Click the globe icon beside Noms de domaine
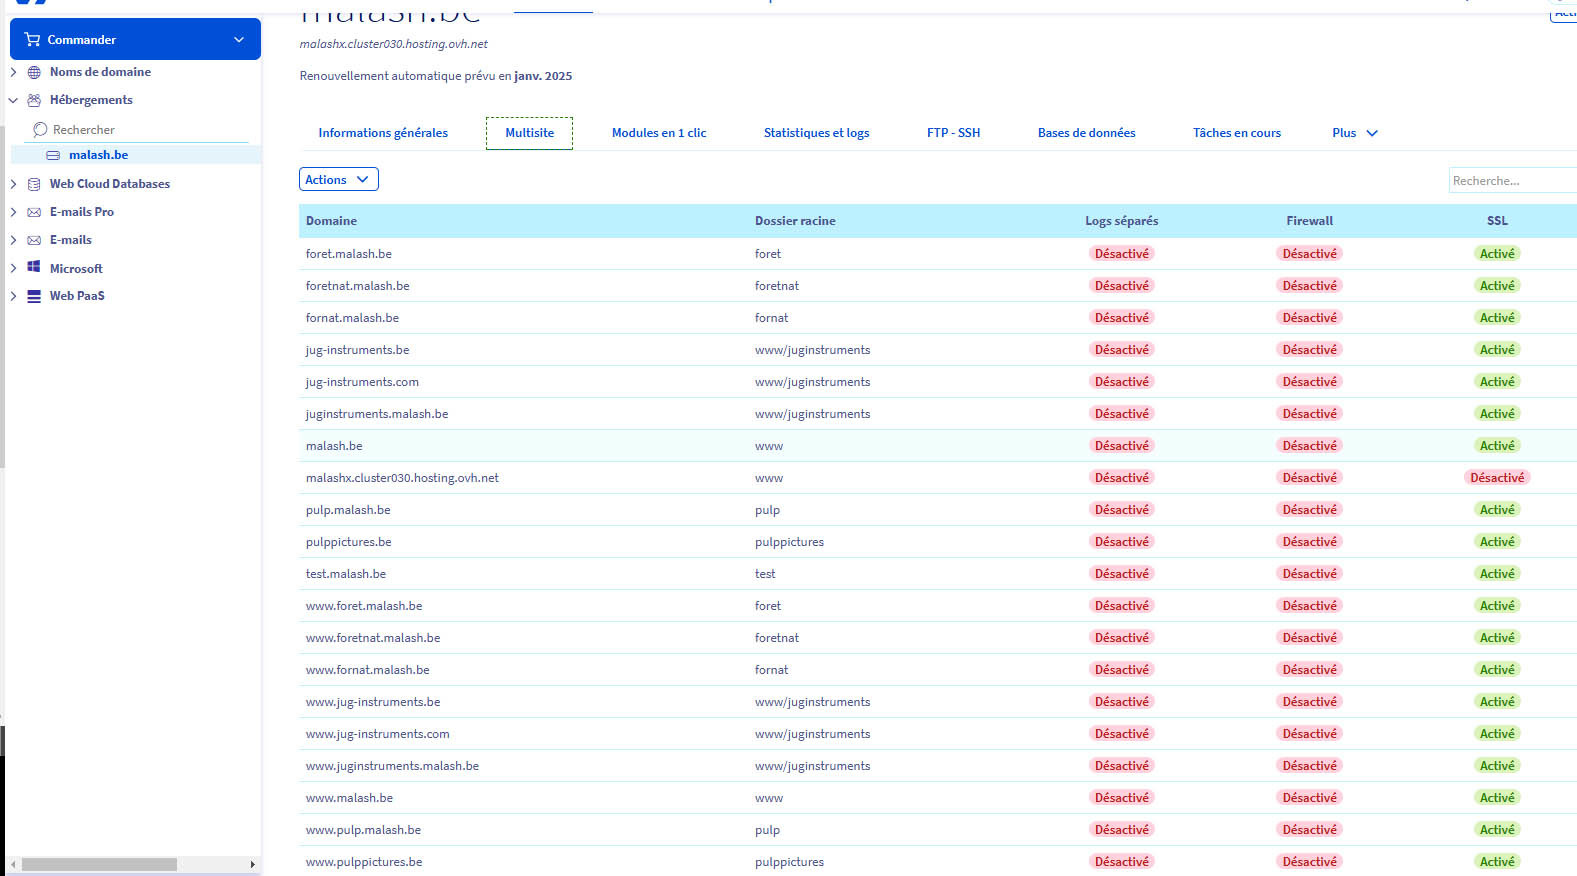 point(34,72)
